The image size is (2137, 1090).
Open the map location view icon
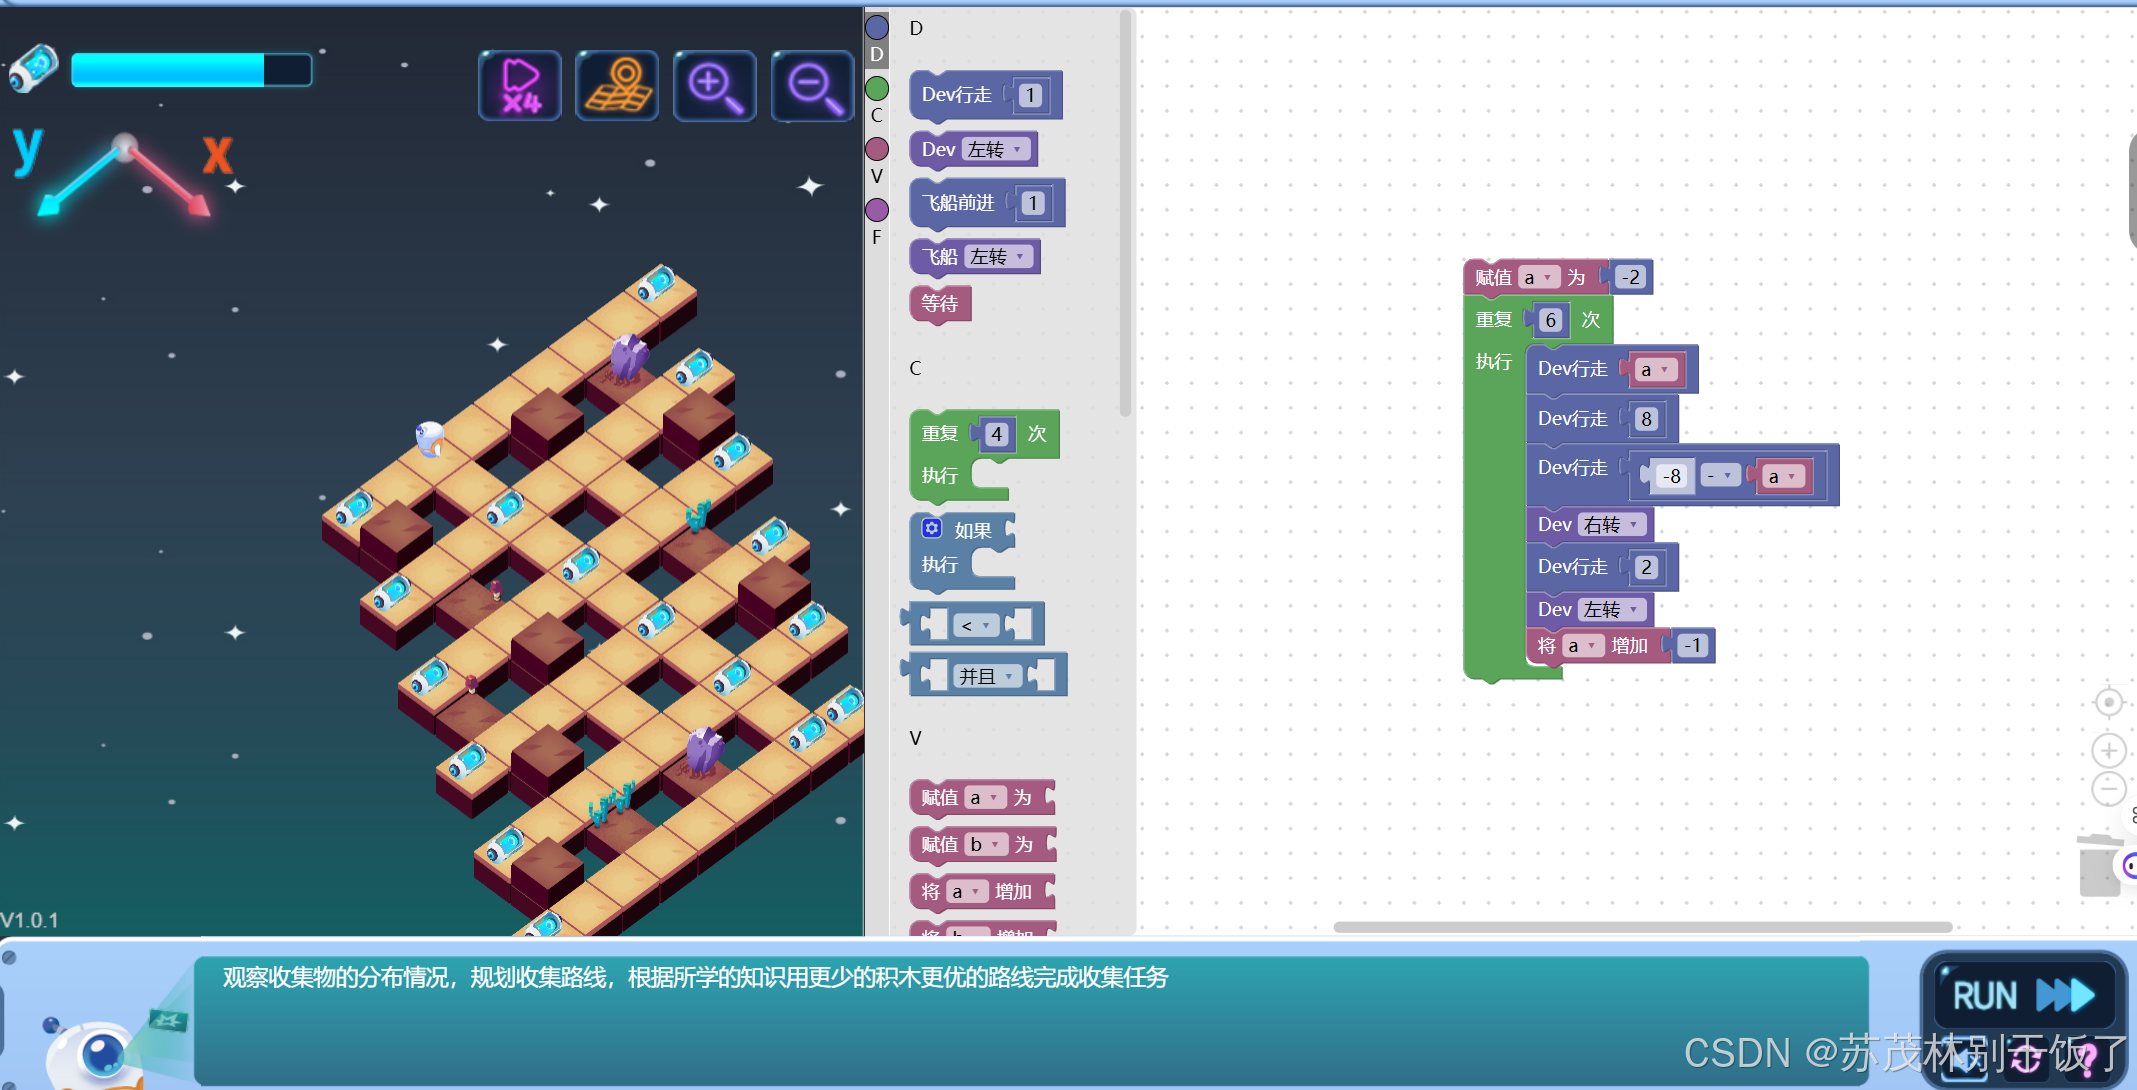(x=617, y=86)
